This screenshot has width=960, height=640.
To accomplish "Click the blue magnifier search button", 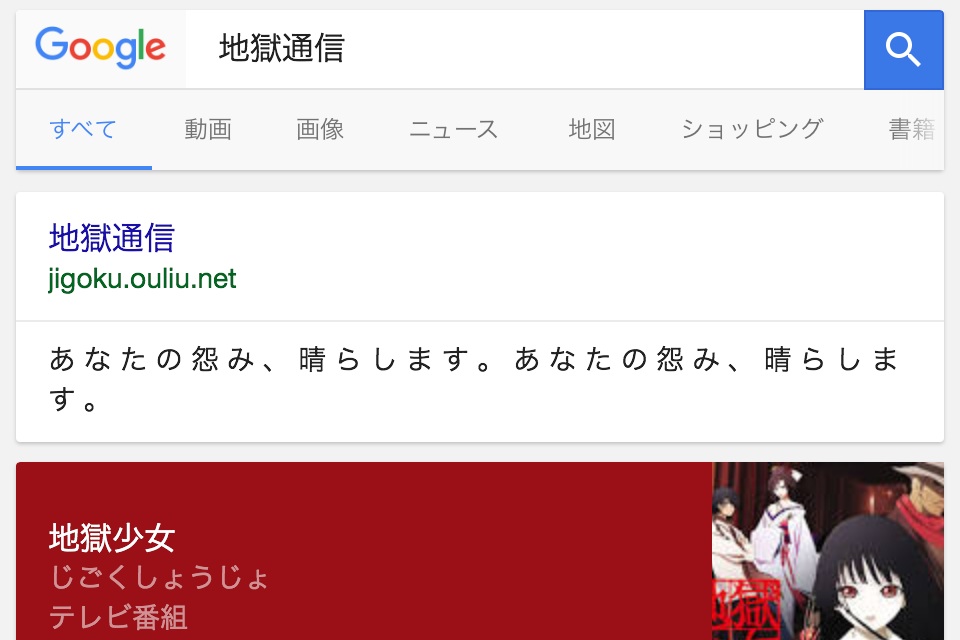I will tap(904, 50).
